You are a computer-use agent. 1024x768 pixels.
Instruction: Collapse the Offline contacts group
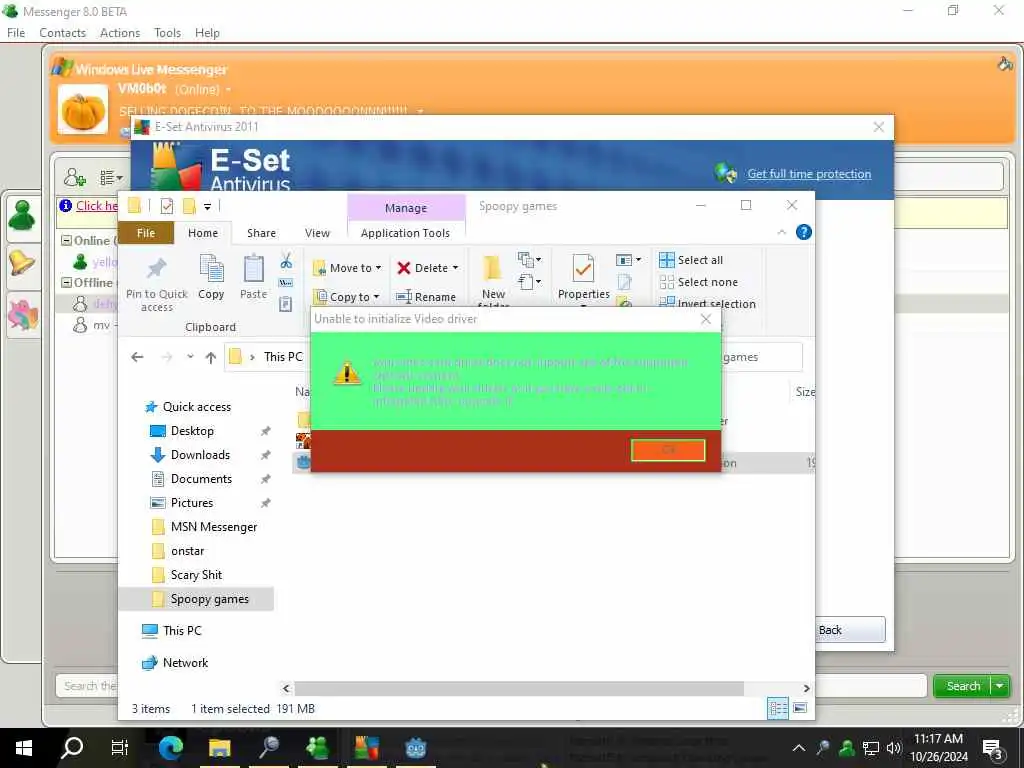(66, 282)
